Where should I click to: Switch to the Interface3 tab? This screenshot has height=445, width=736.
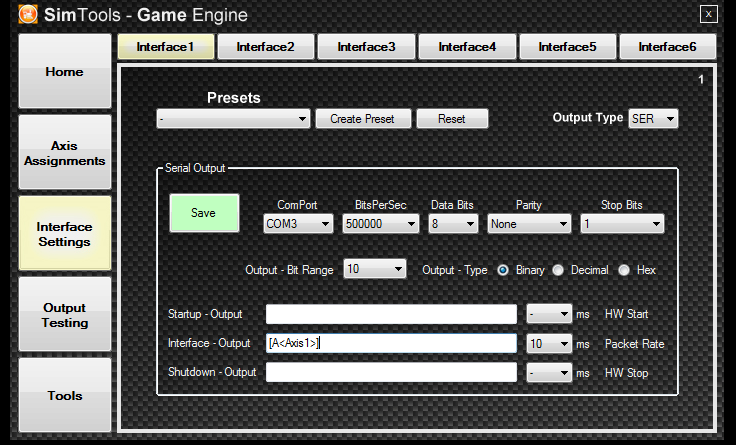tap(366, 47)
